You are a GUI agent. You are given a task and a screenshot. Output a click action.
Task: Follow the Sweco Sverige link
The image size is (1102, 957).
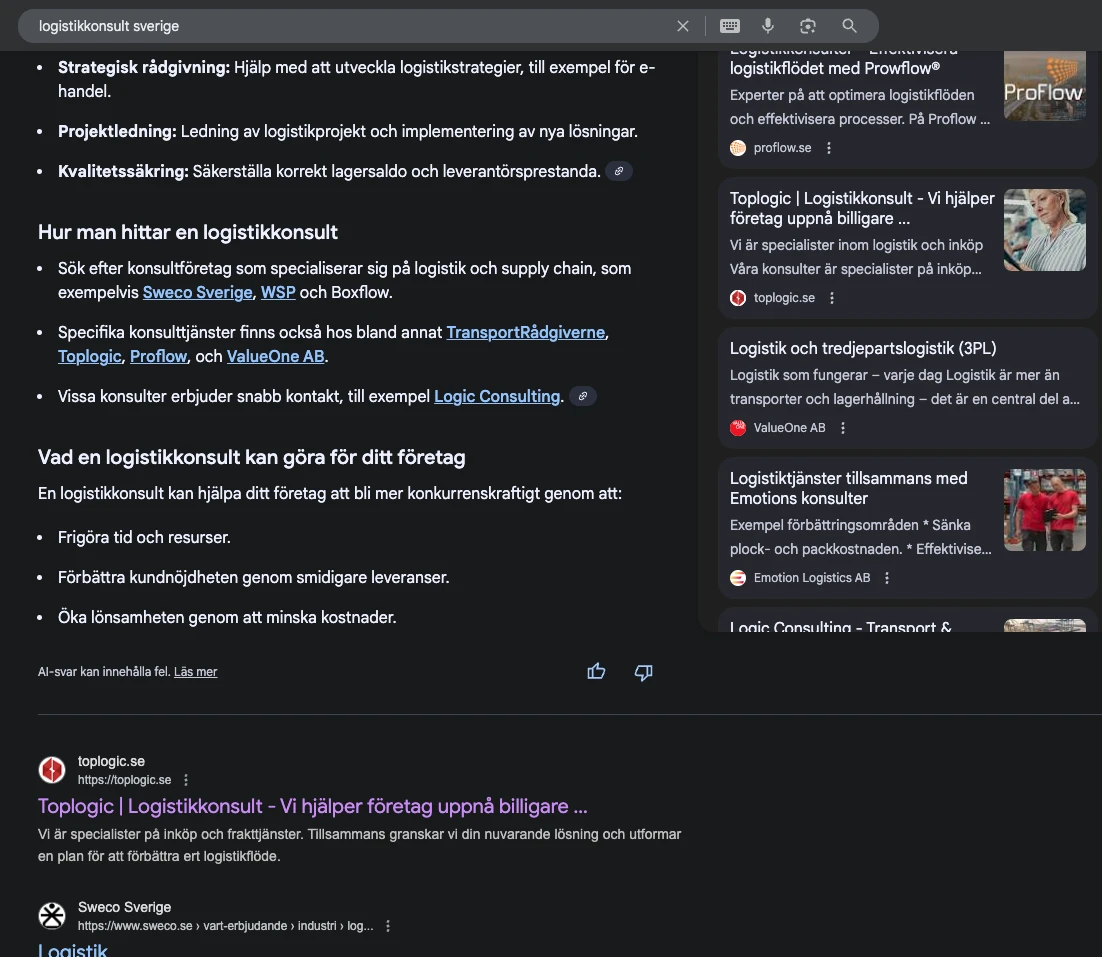coord(197,293)
